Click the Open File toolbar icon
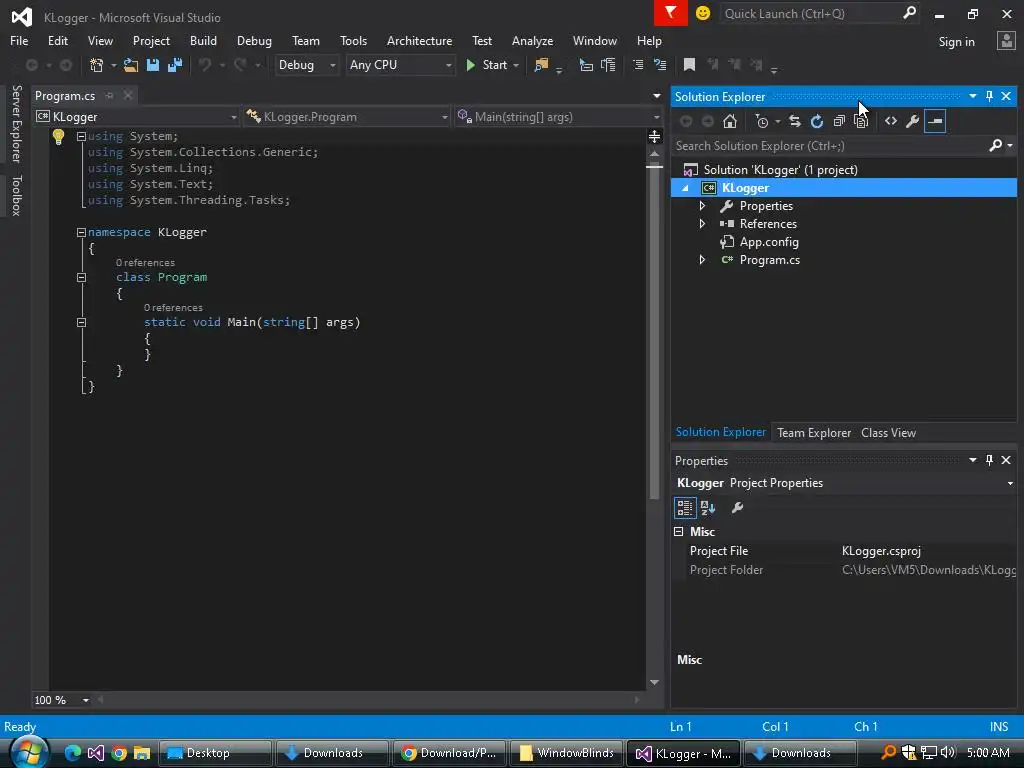 tap(131, 65)
